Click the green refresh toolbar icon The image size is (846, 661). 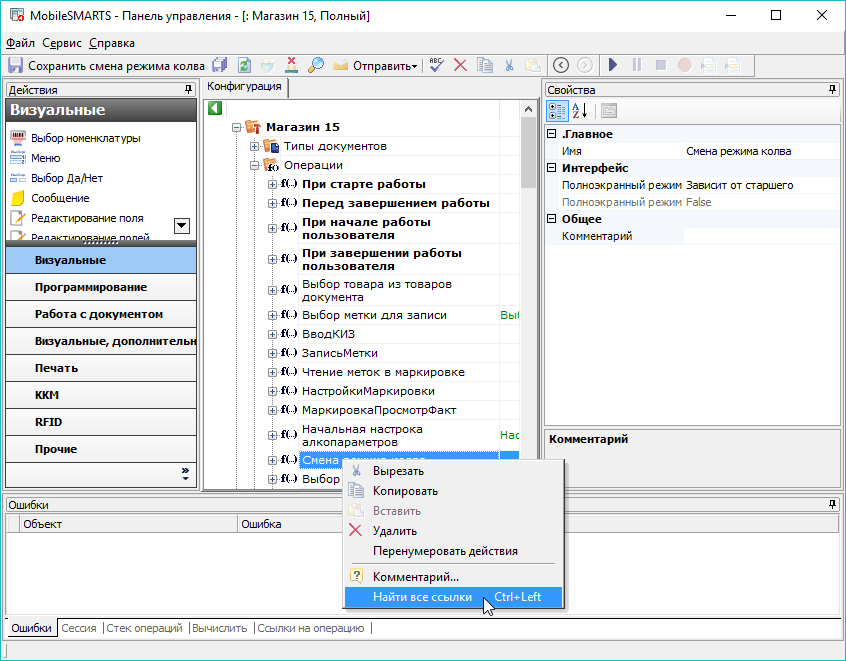[244, 65]
